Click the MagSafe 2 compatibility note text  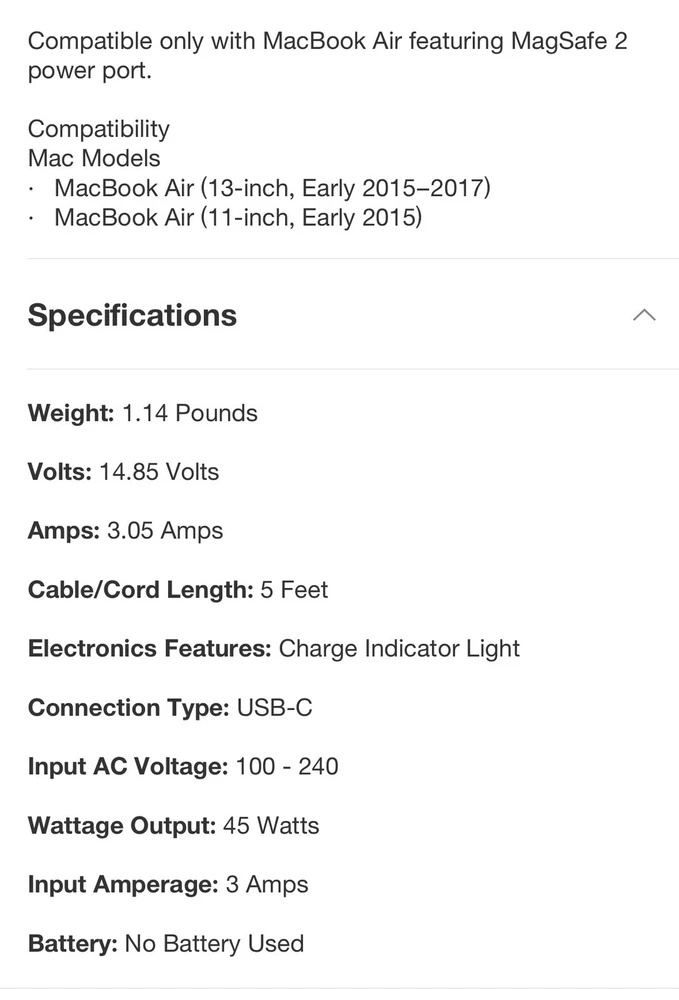(x=327, y=57)
